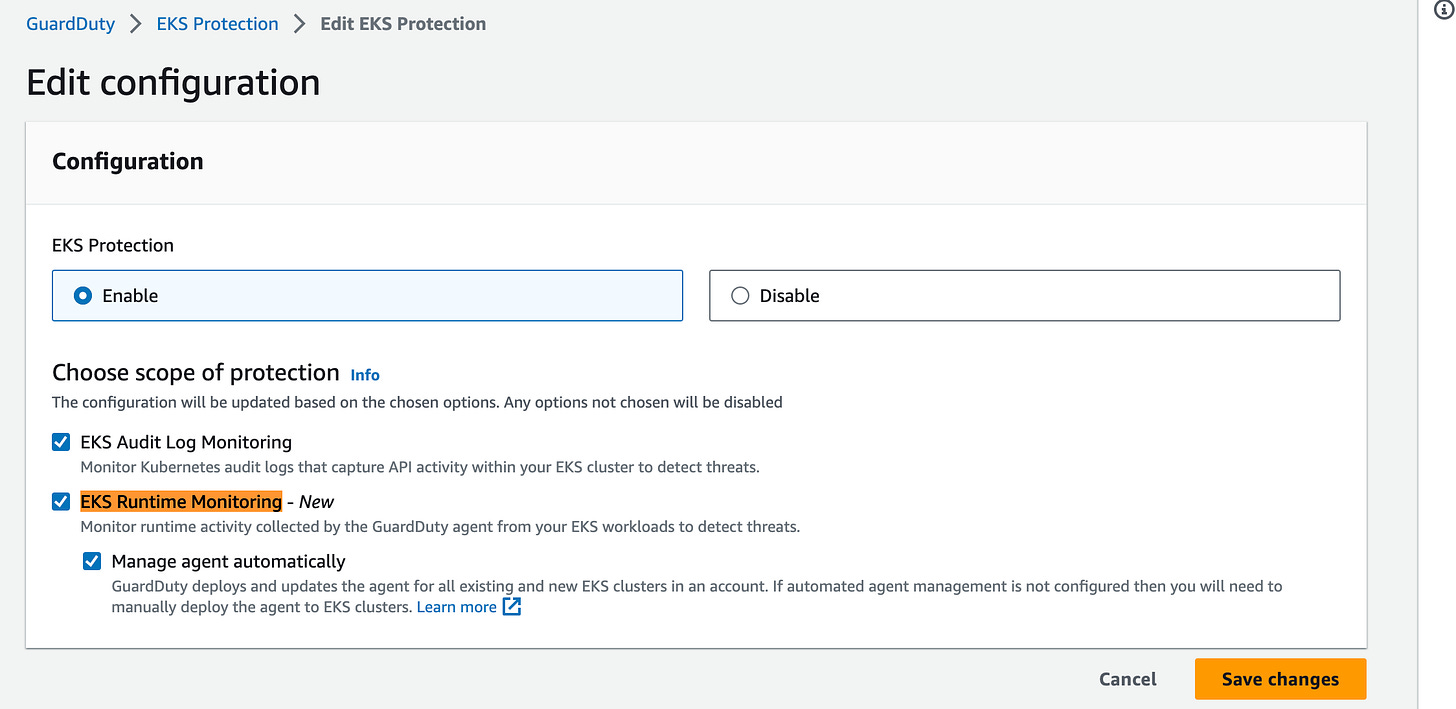
Task: Open the Learn more link
Action: [x=456, y=607]
